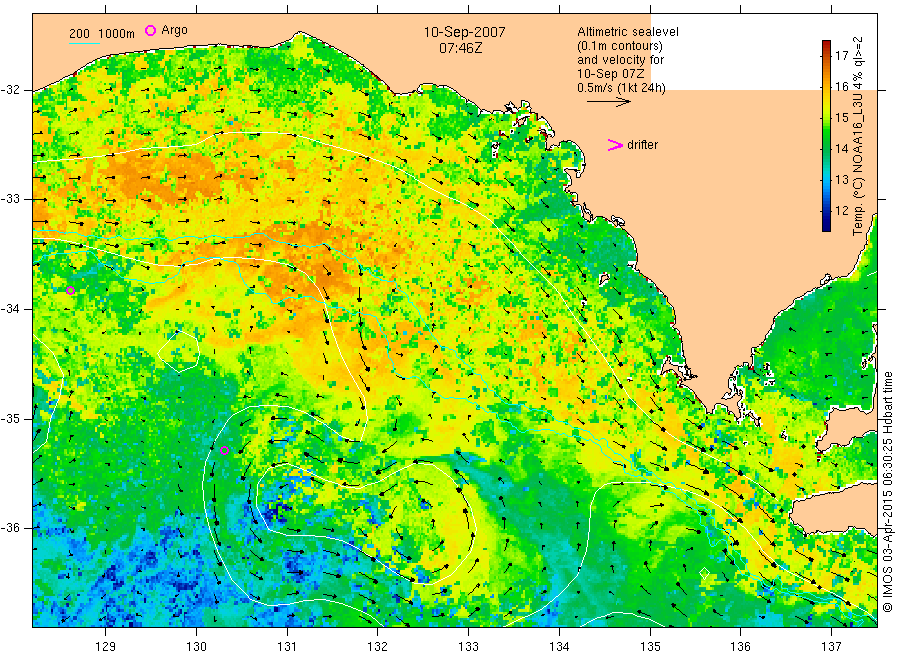Click the 'Argo' legend label
Viewport: 900px width, 660px height.
174,30
